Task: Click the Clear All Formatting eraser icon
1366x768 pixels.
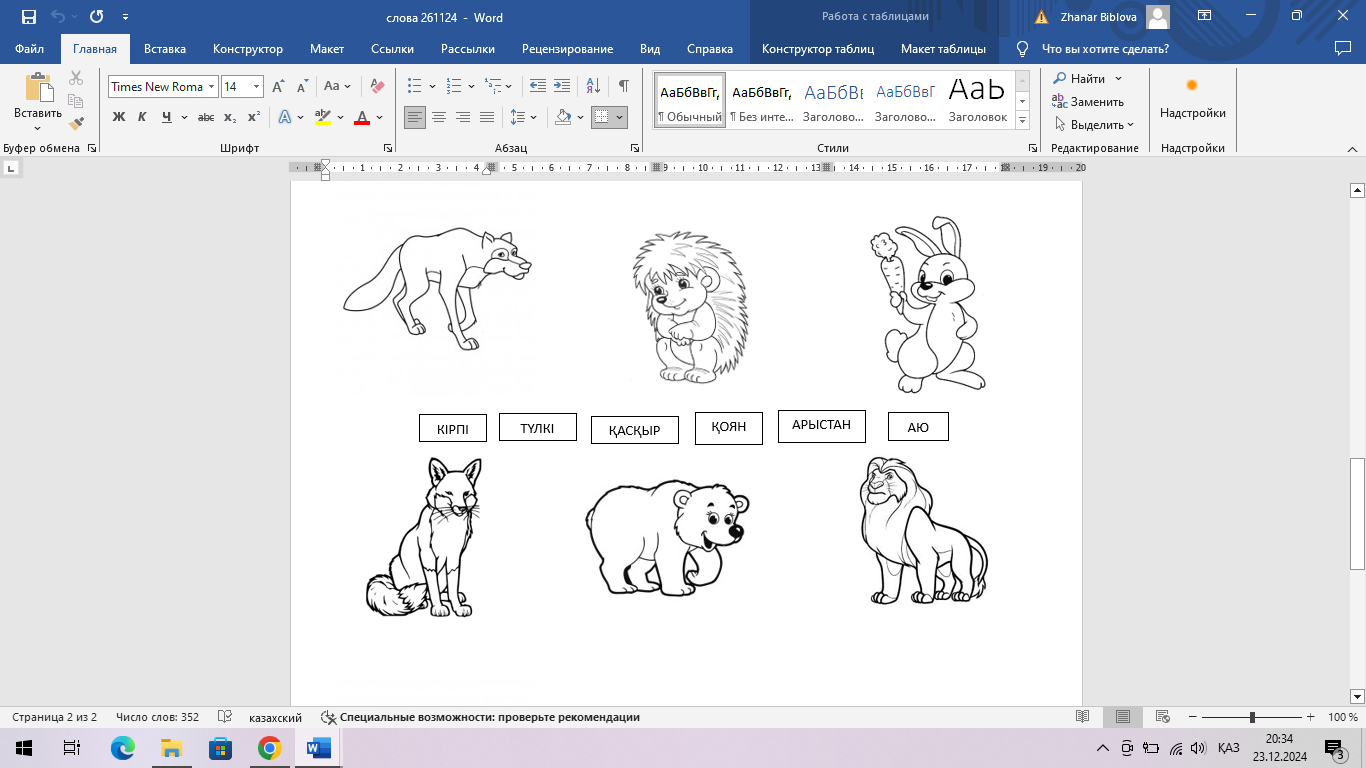Action: [377, 87]
